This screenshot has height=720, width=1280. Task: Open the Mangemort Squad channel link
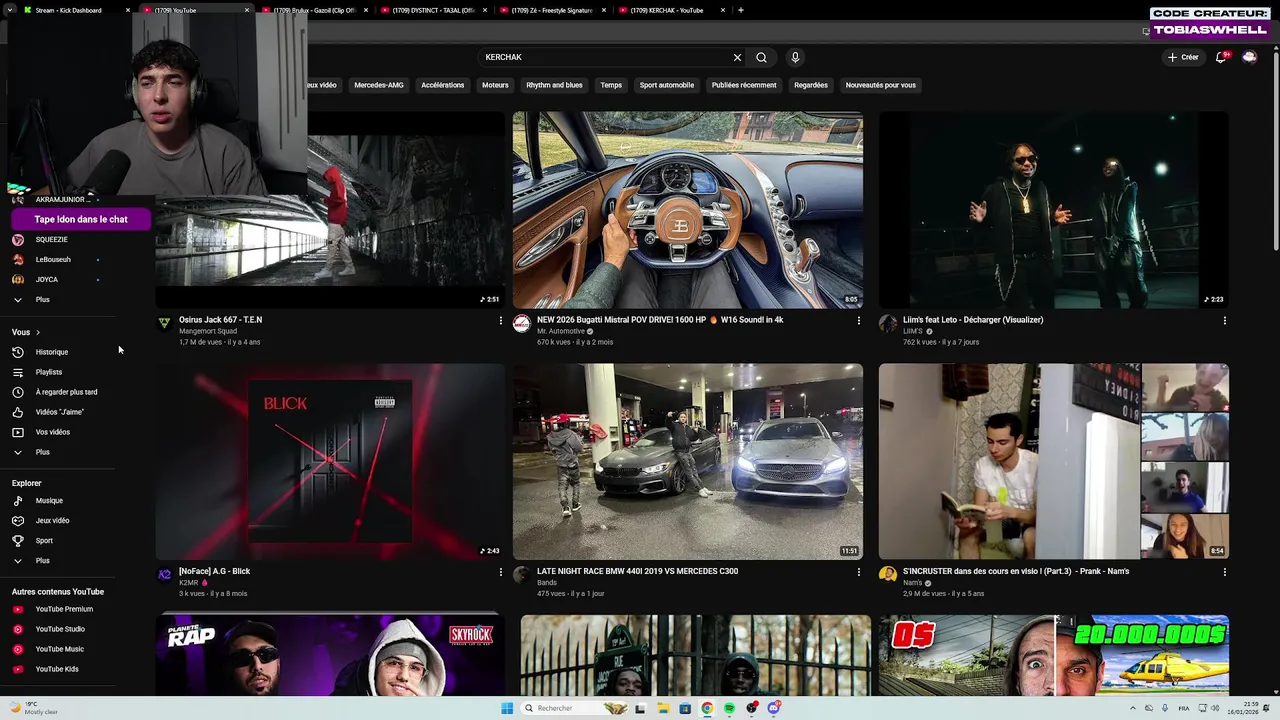tap(208, 331)
